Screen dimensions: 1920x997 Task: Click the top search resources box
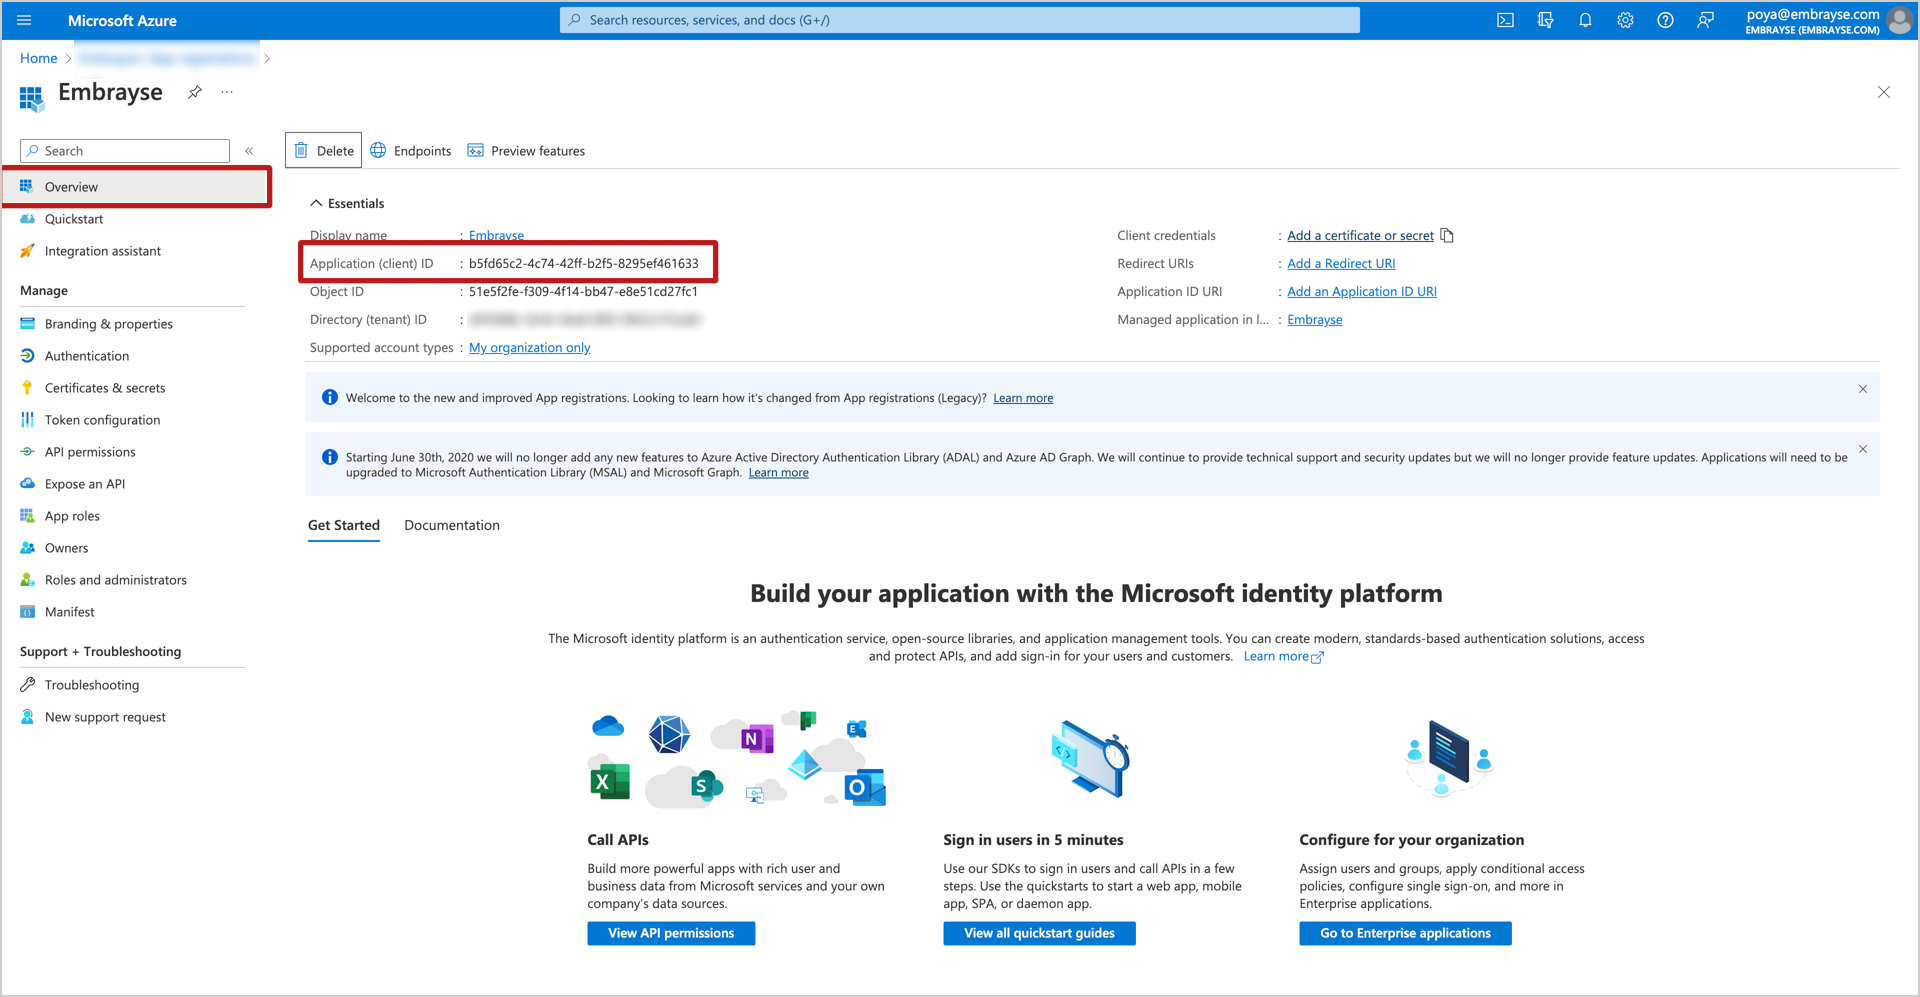coord(960,20)
